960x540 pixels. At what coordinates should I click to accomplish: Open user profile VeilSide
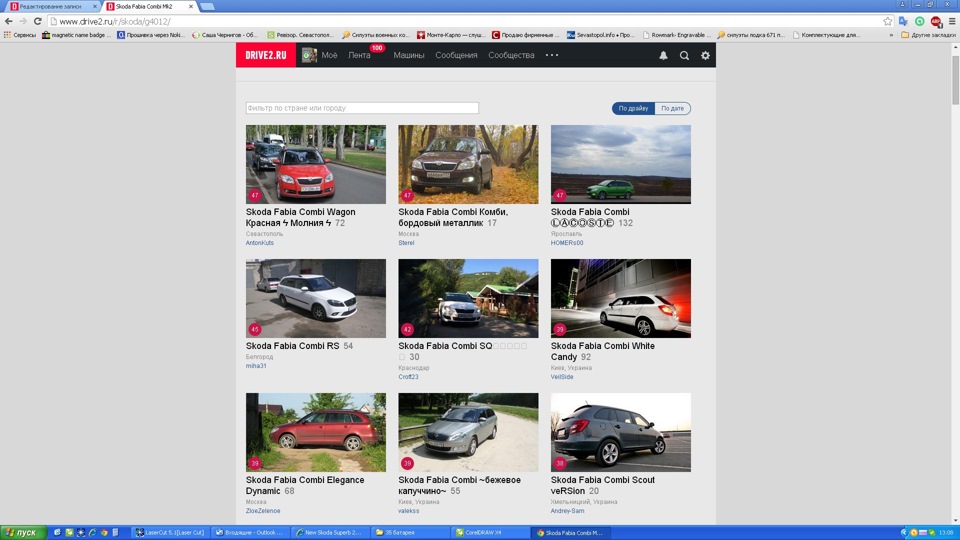(562, 377)
